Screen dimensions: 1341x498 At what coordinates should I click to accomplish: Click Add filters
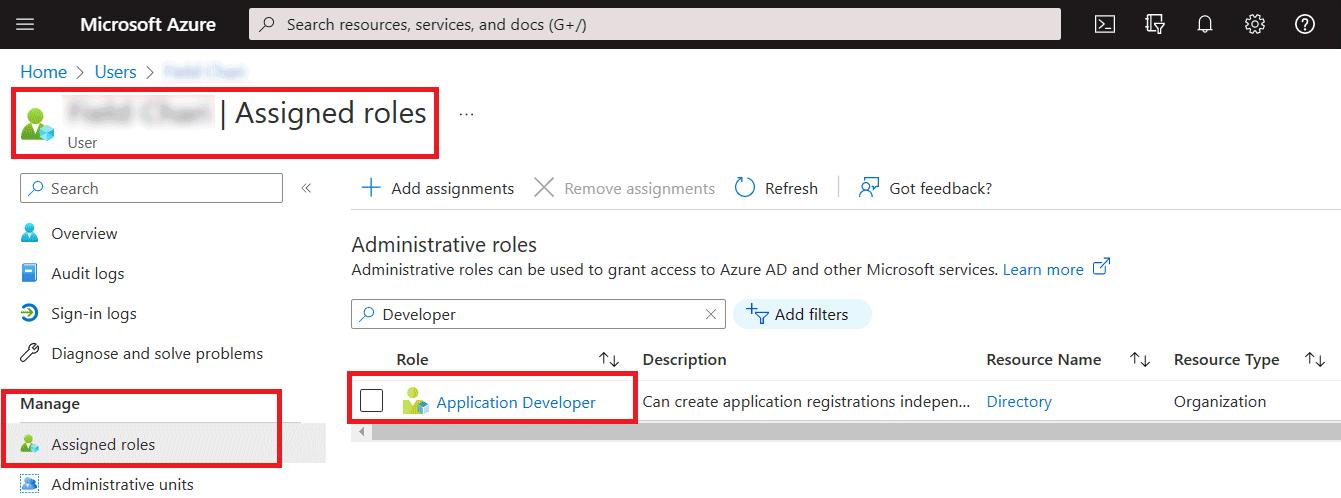(802, 314)
